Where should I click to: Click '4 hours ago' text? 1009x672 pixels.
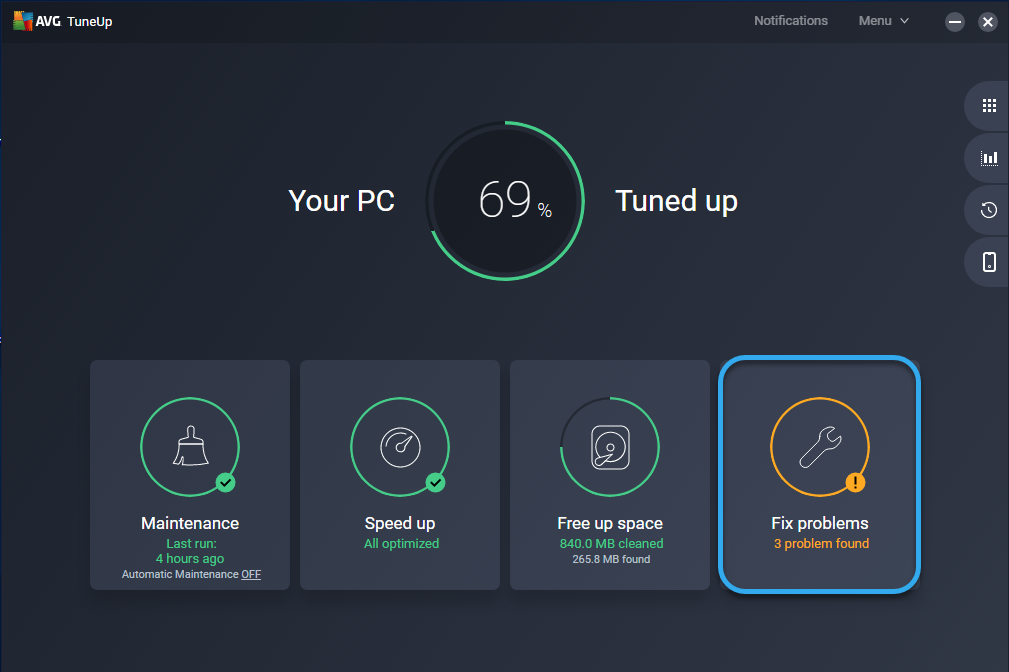[x=190, y=559]
